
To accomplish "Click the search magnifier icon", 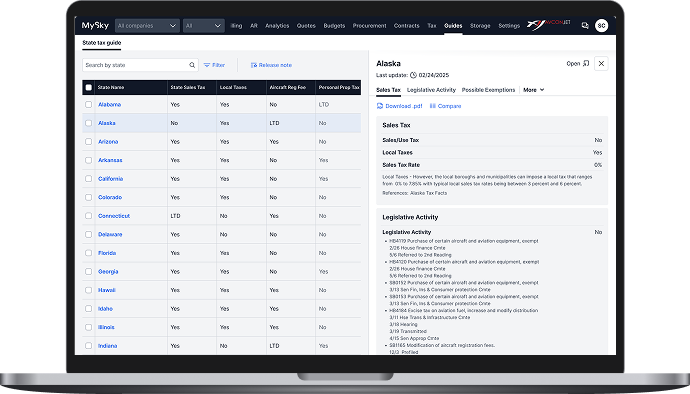I will click(x=192, y=65).
